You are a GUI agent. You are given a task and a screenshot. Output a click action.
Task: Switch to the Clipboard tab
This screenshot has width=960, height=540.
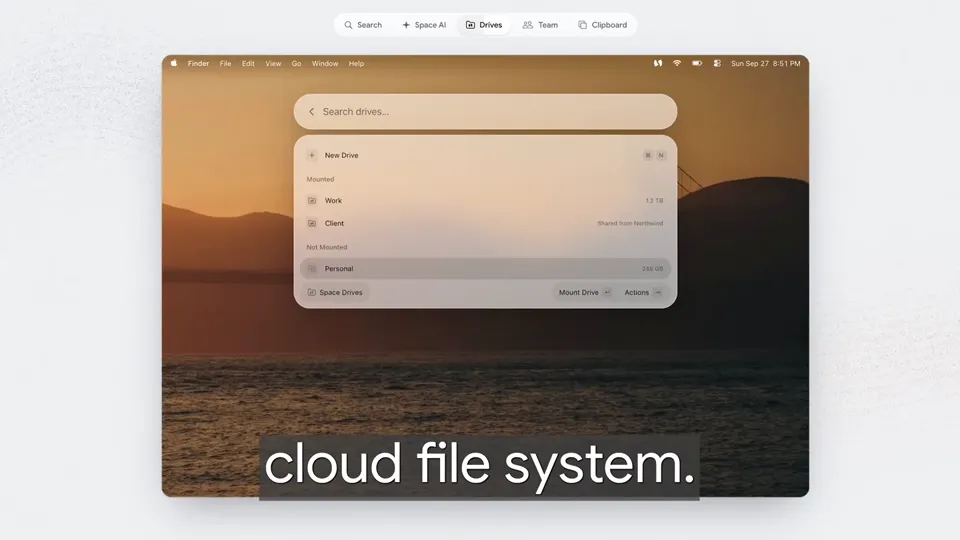(602, 25)
